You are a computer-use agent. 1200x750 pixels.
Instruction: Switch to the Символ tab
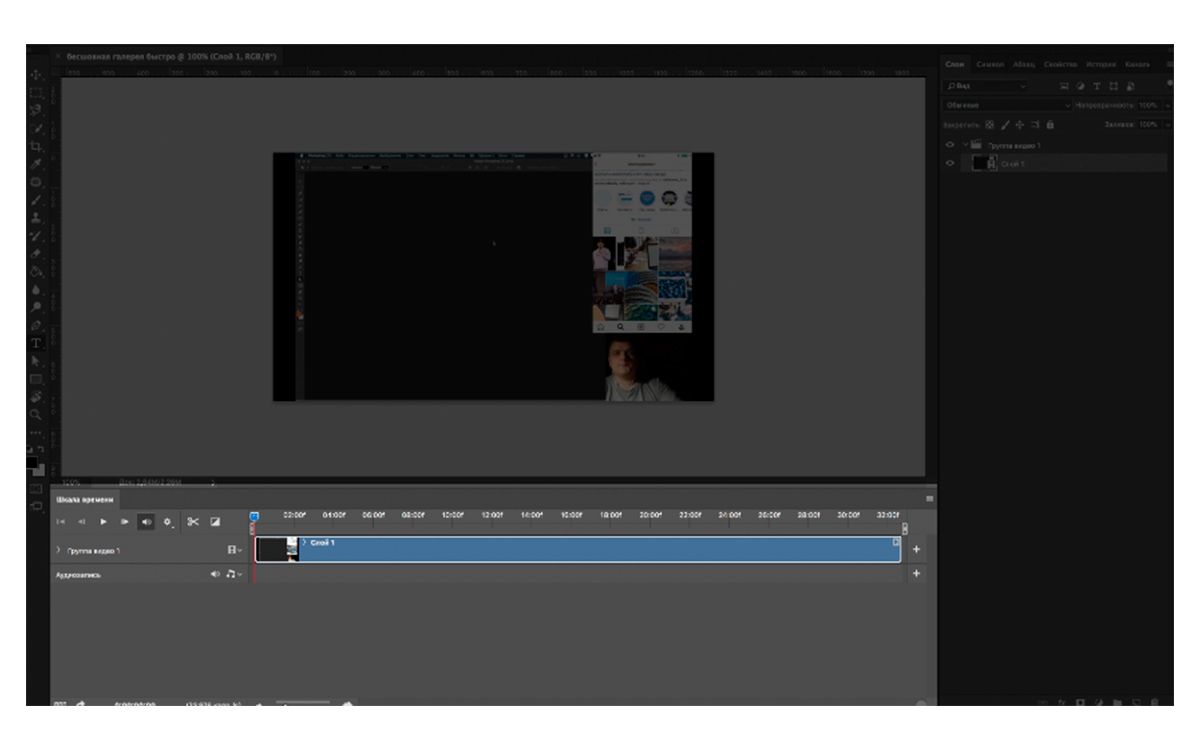pyautogui.click(x=990, y=64)
